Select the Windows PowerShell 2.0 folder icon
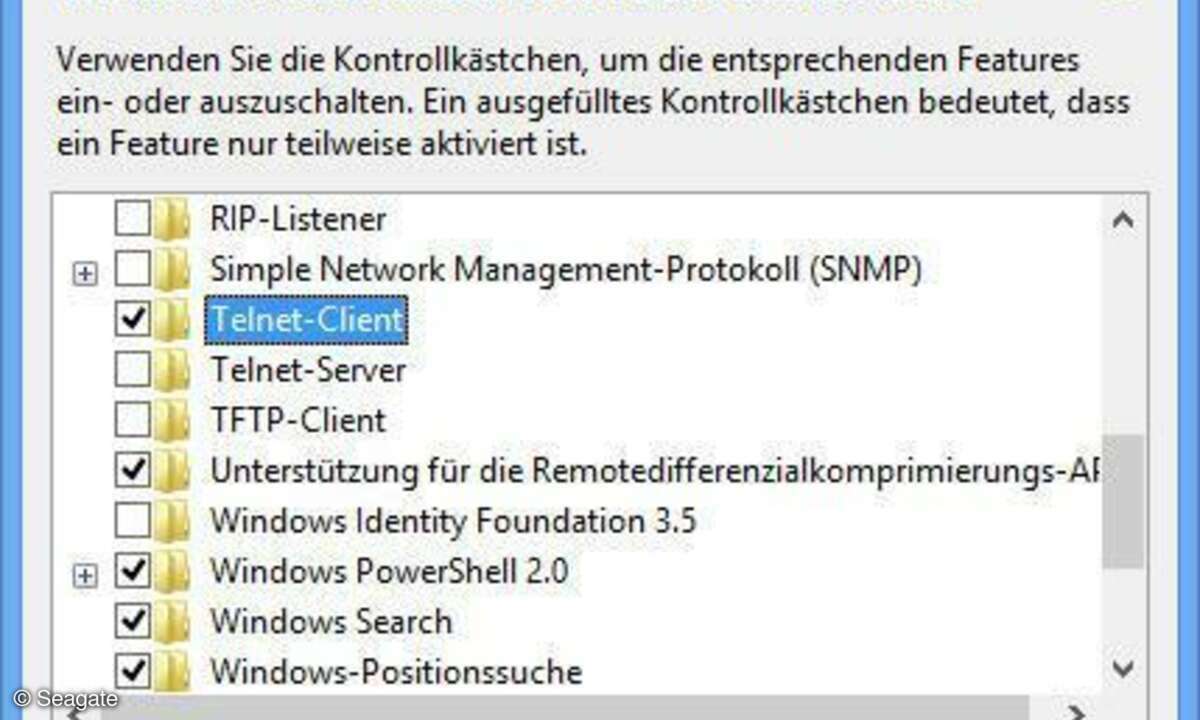The image size is (1200, 720). click(x=172, y=571)
